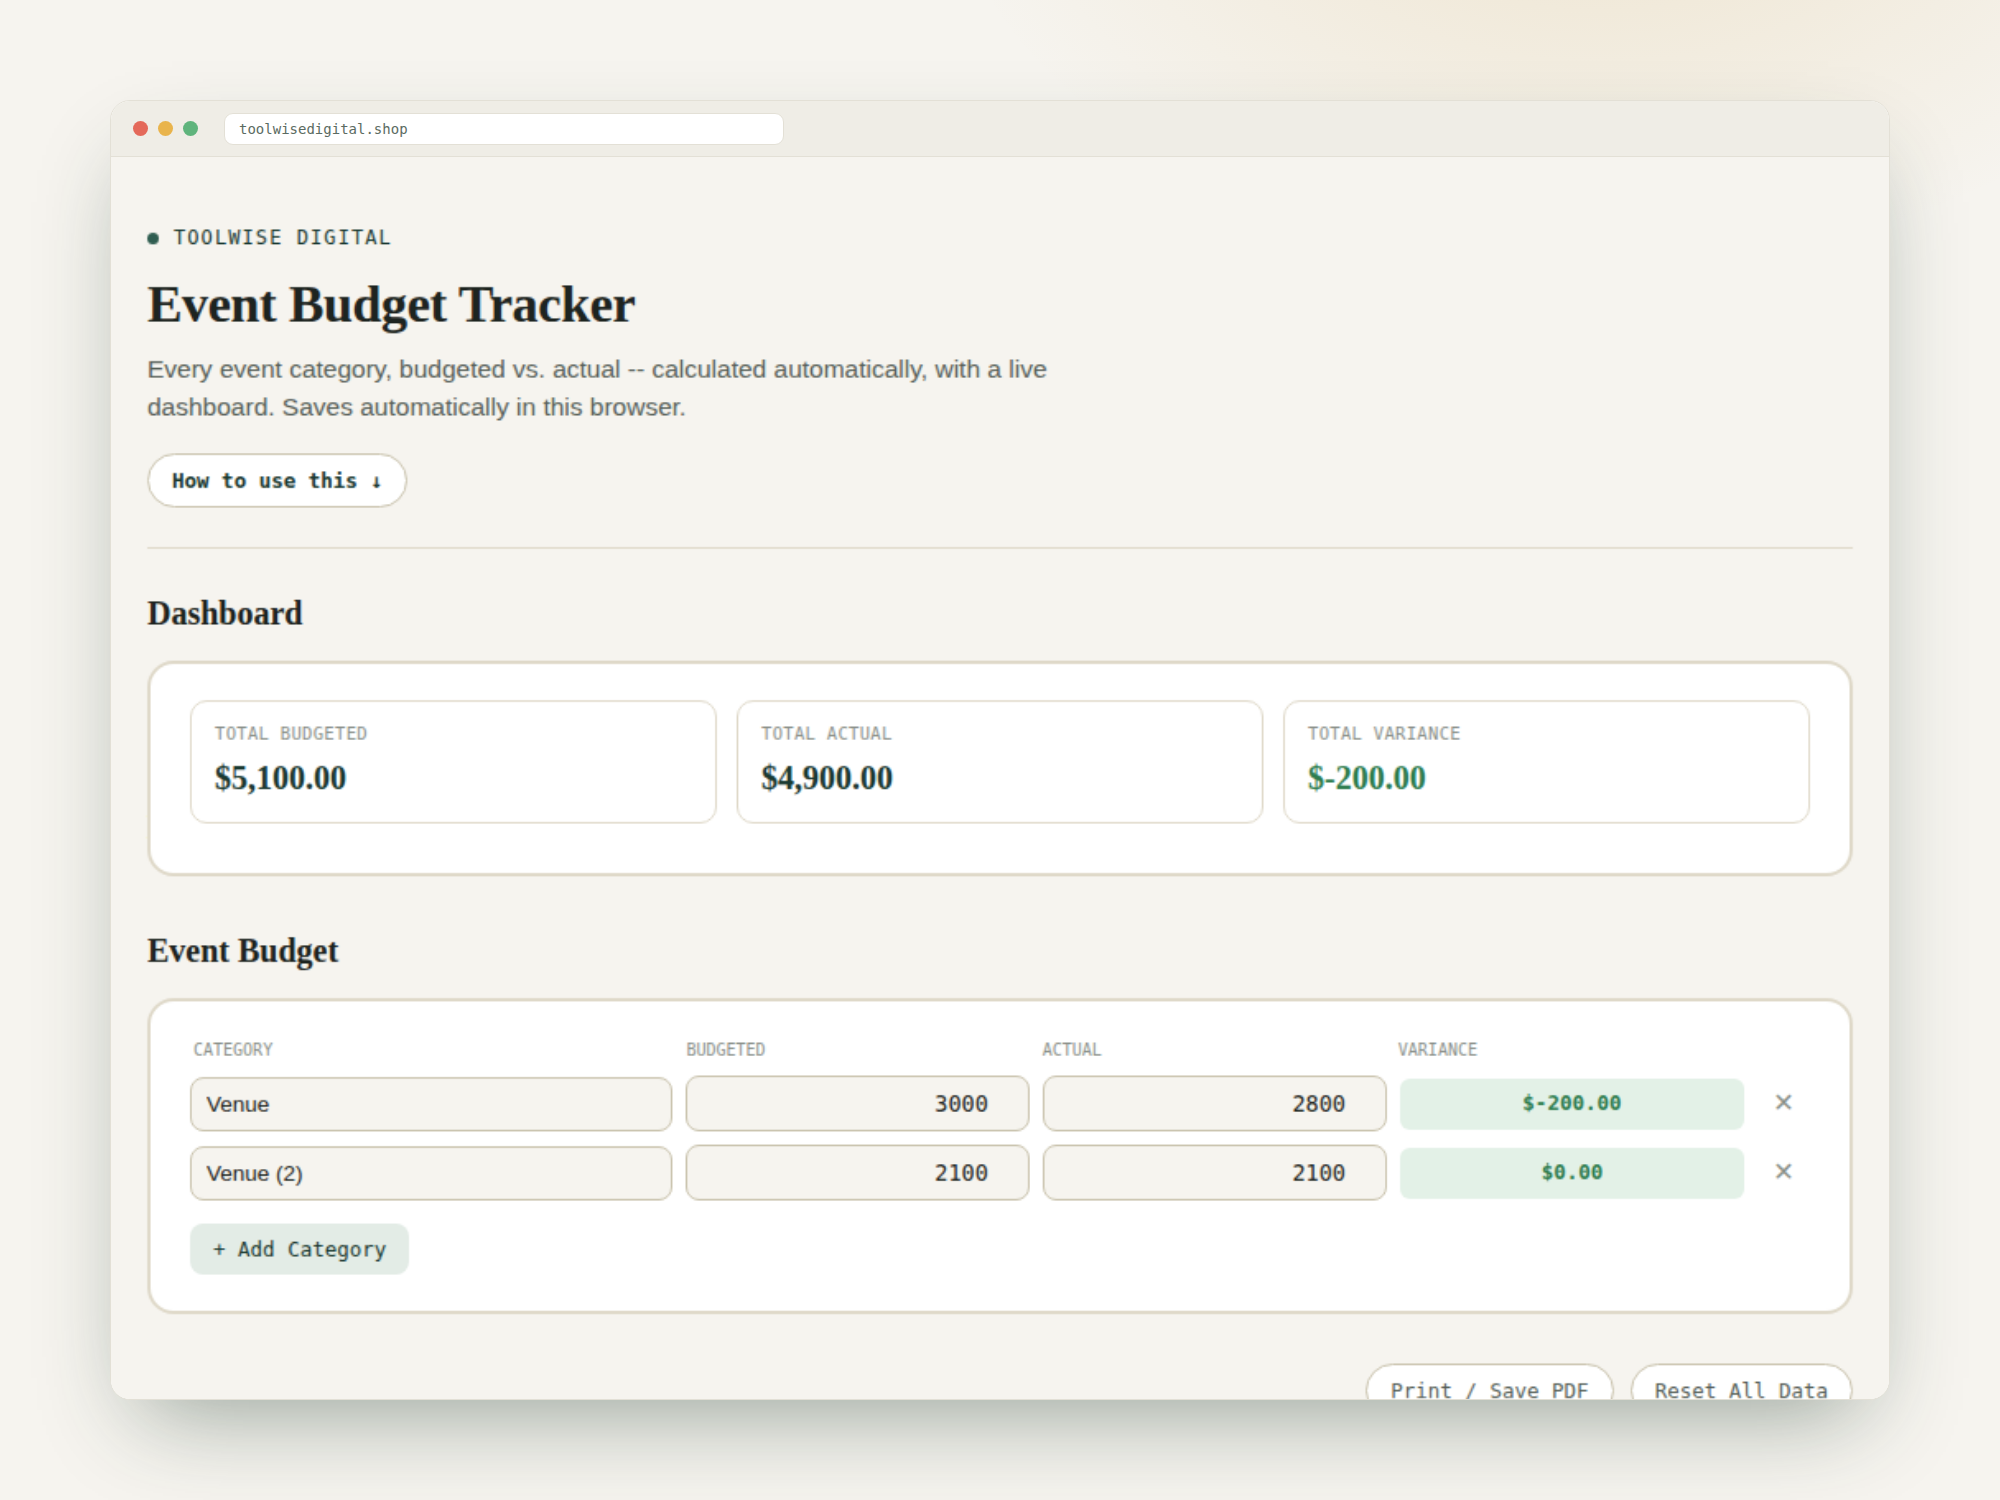
Task: Click the red window close dot
Action: click(x=141, y=129)
